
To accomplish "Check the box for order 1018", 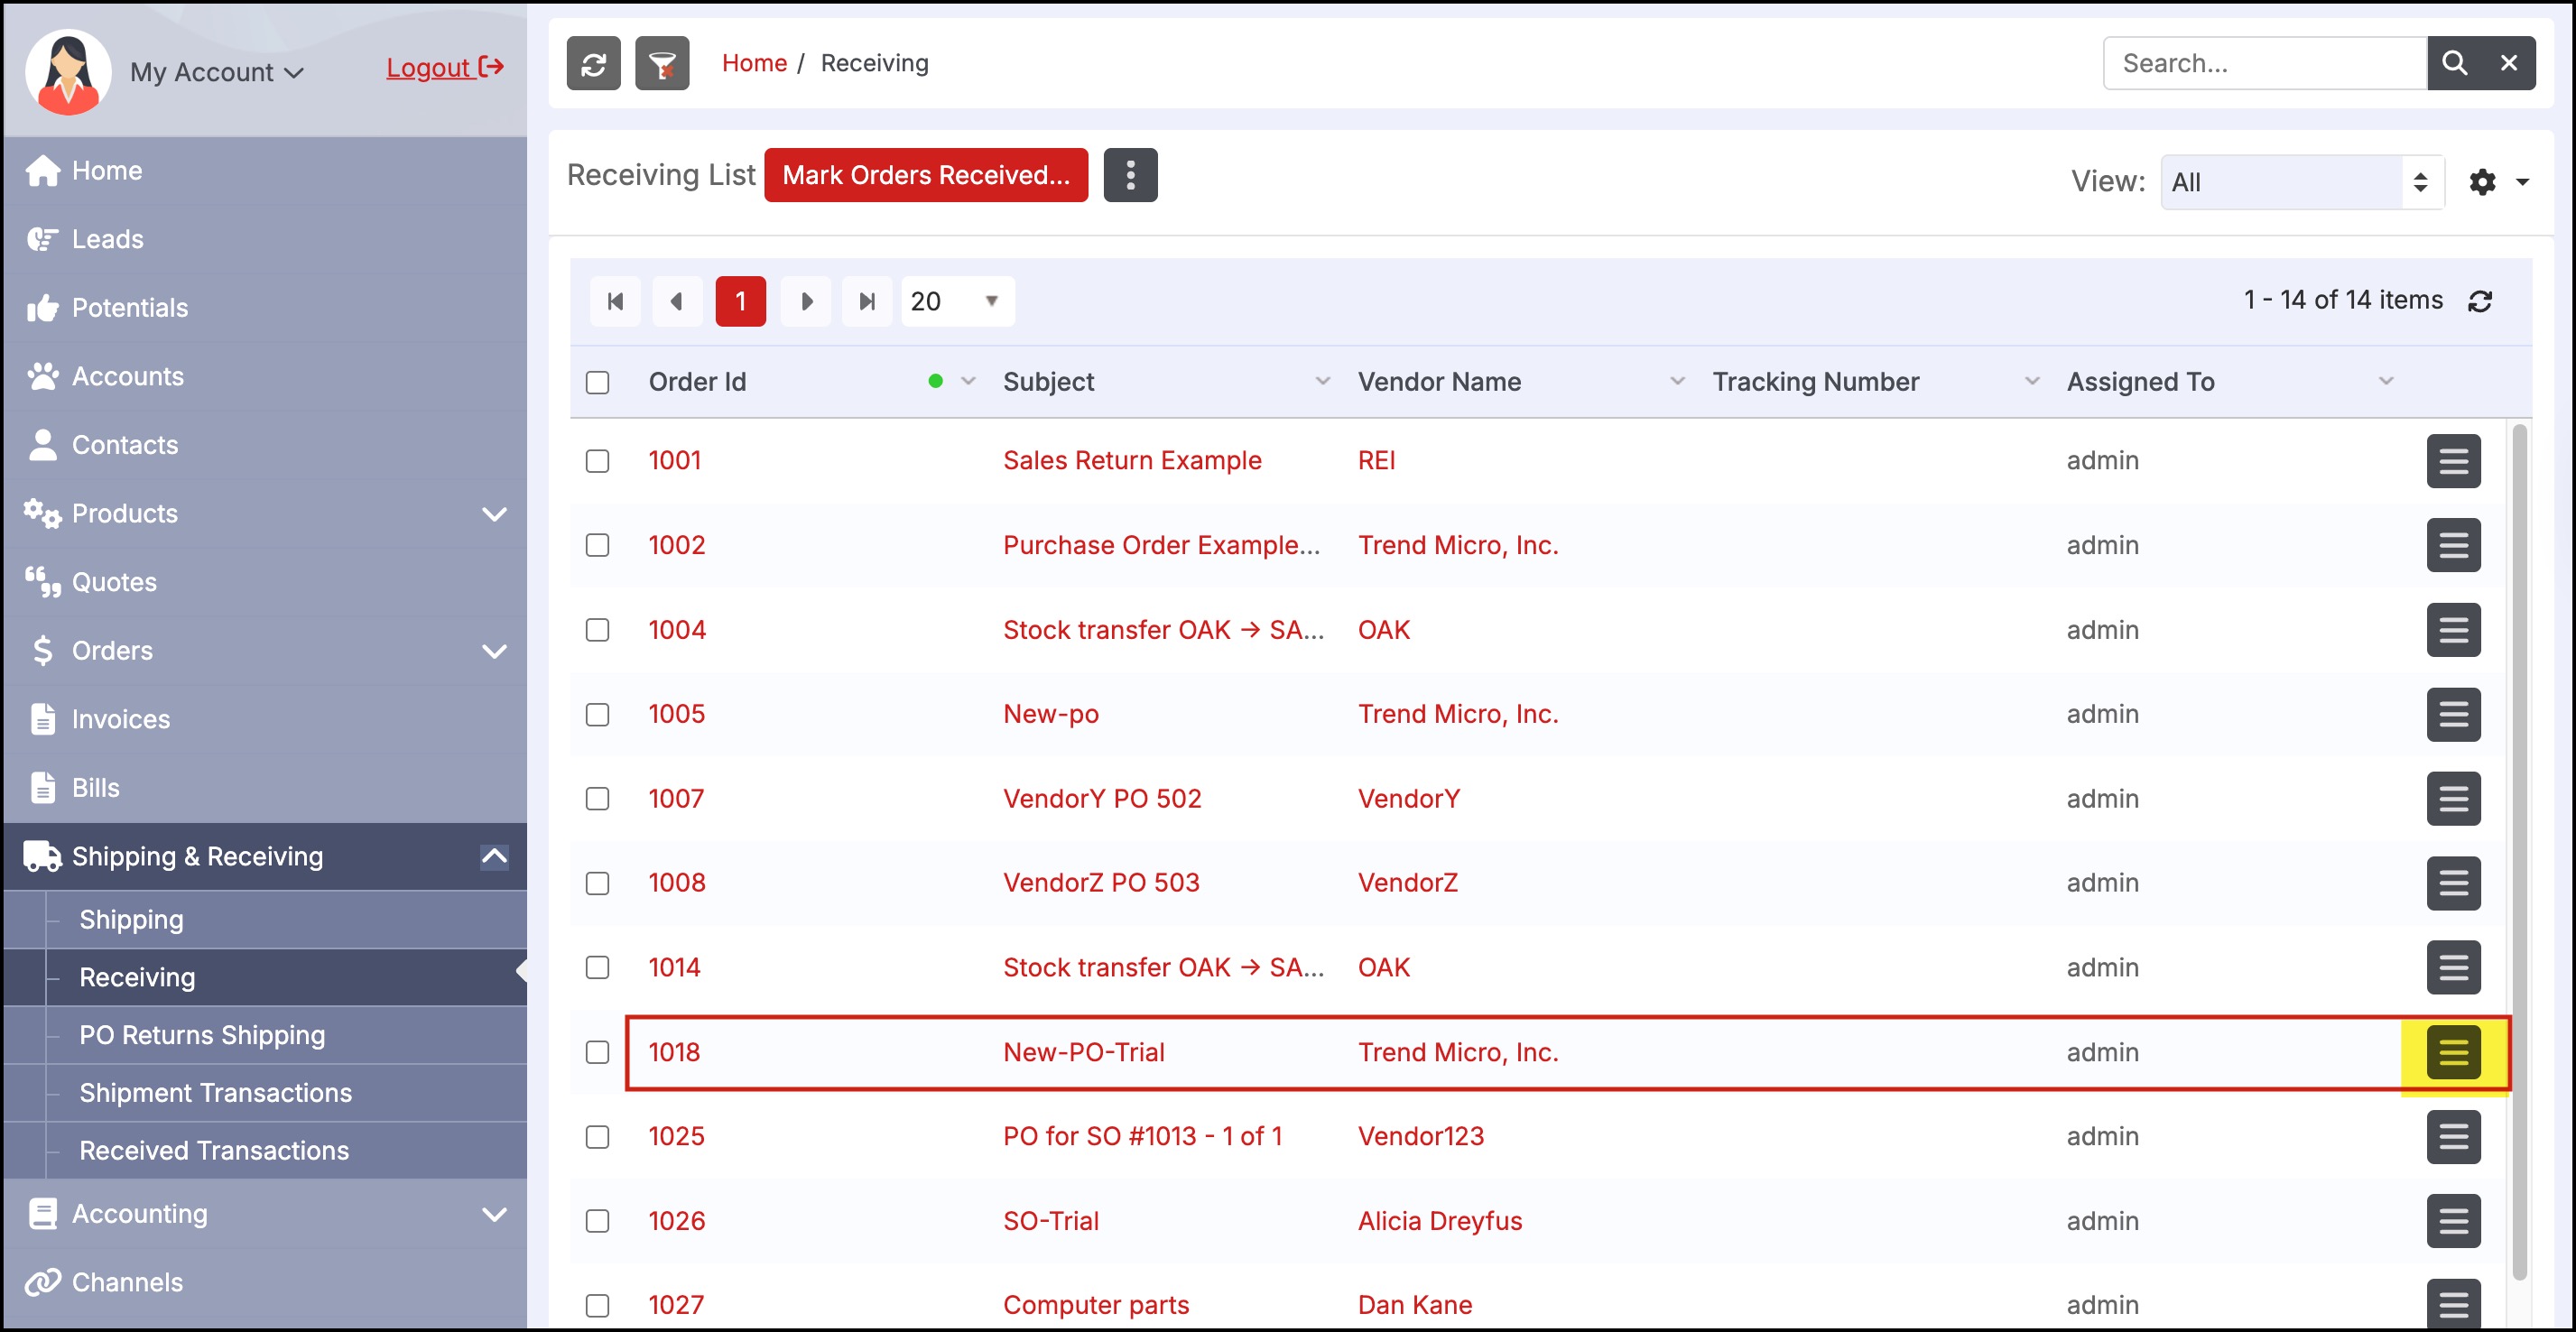I will point(597,1052).
